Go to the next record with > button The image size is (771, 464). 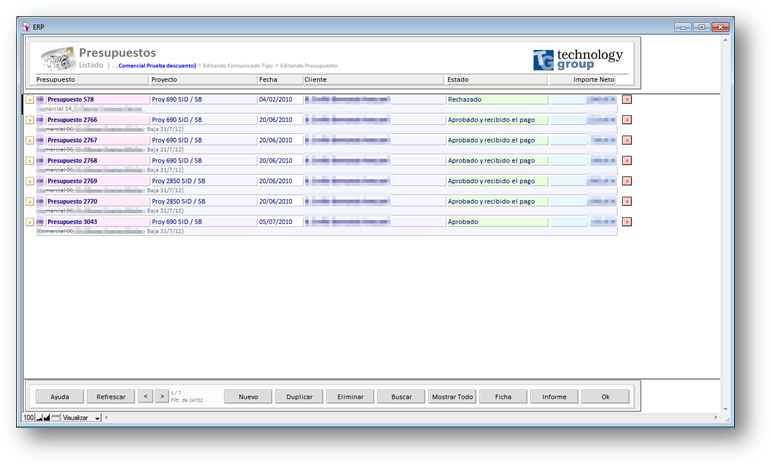(x=161, y=397)
